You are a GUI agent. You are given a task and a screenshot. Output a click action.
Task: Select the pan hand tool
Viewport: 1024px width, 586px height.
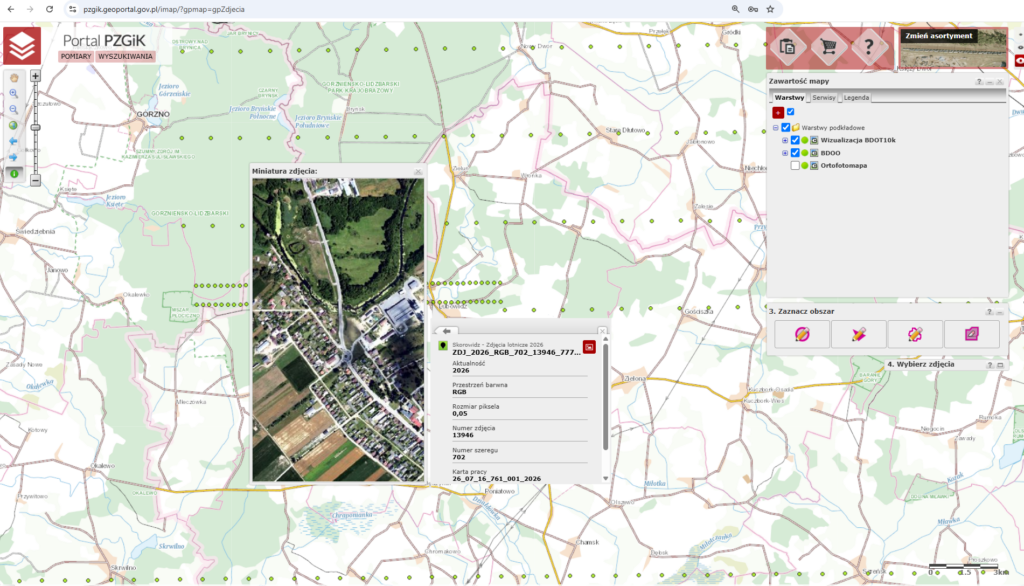pos(13,78)
